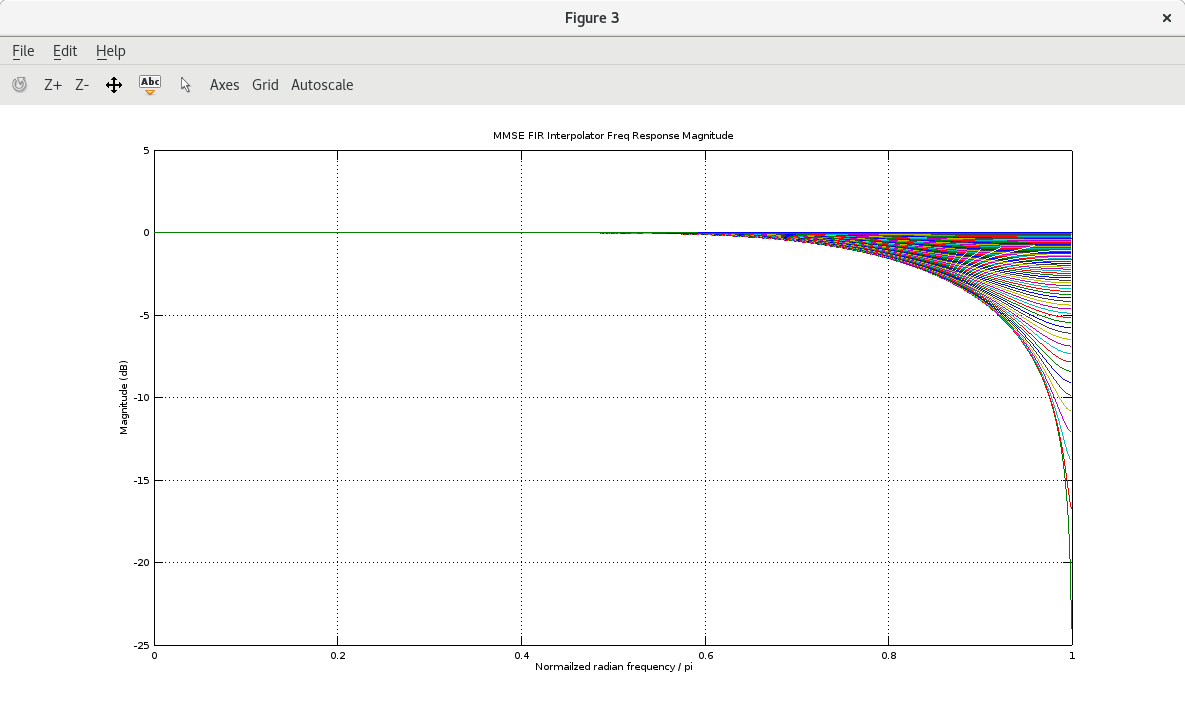Screen dimensions: 1185x713
Task: Select the Z+ zoom in tool
Action: point(53,85)
